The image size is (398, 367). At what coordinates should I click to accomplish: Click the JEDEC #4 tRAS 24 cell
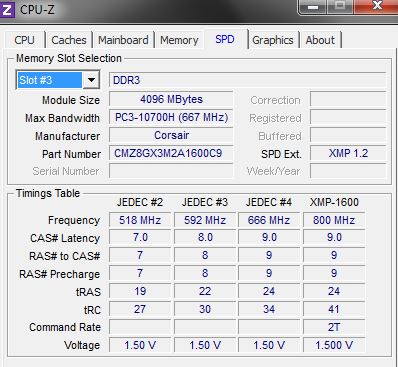pos(269,292)
